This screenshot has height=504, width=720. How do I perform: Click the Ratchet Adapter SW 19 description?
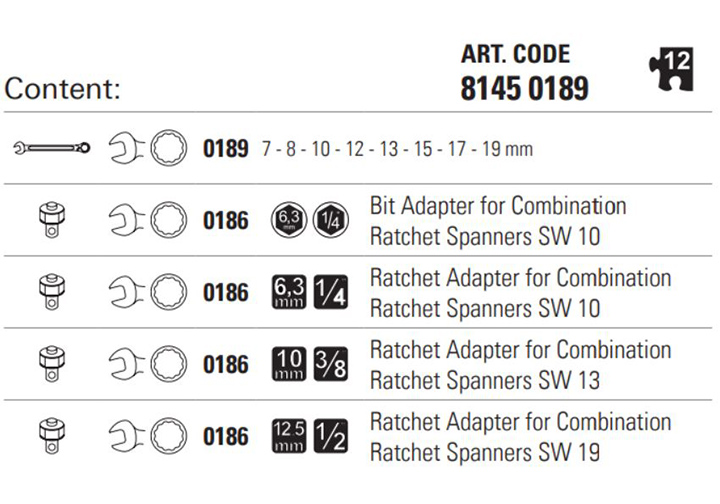[520, 437]
